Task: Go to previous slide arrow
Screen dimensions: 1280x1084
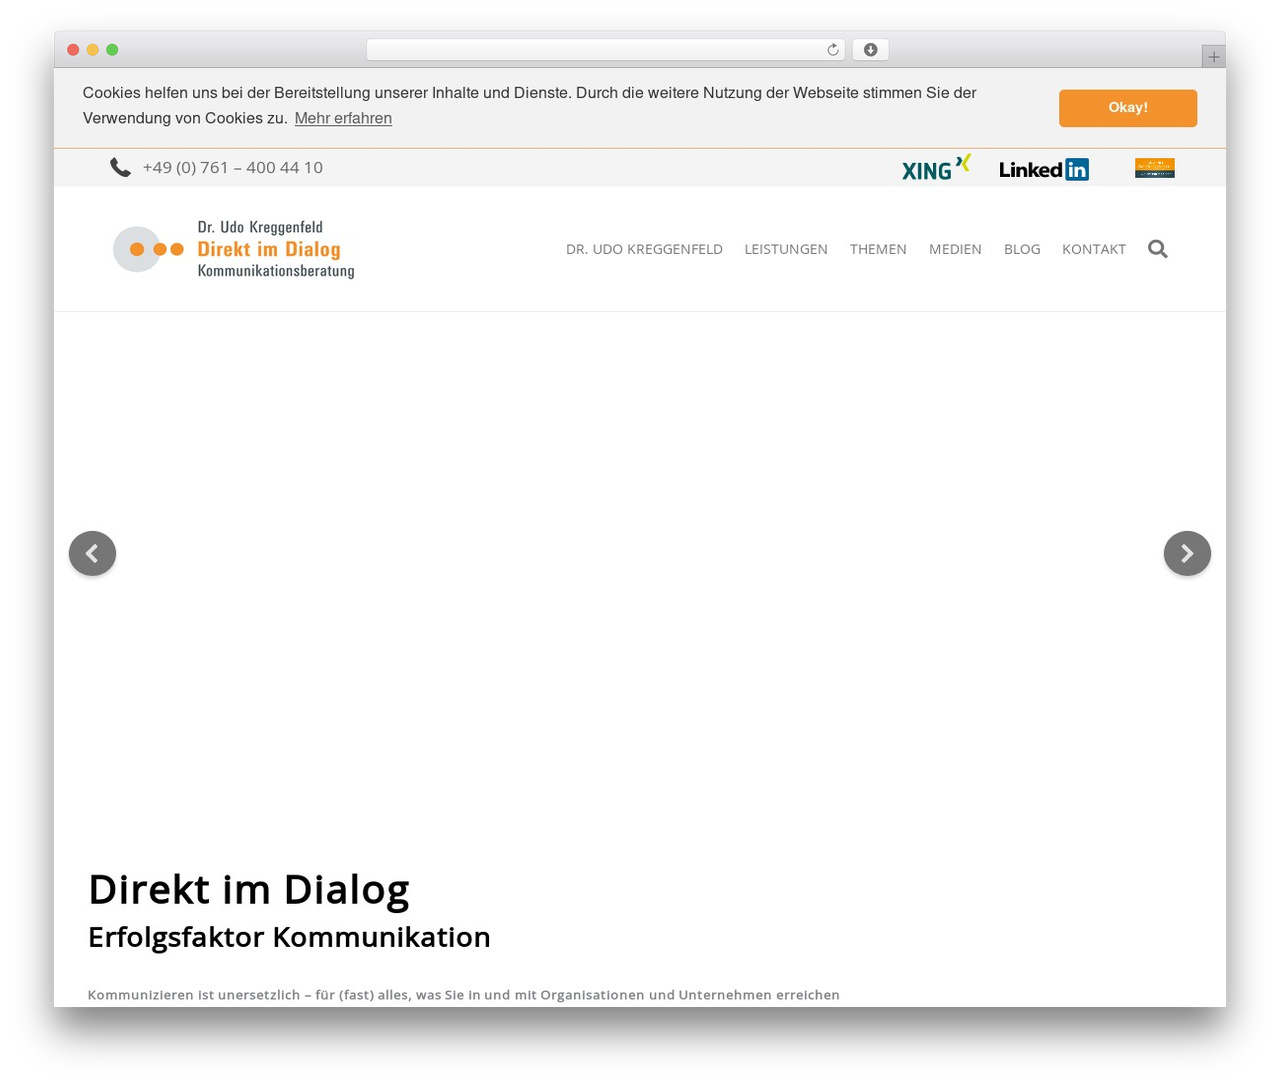Action: (92, 553)
